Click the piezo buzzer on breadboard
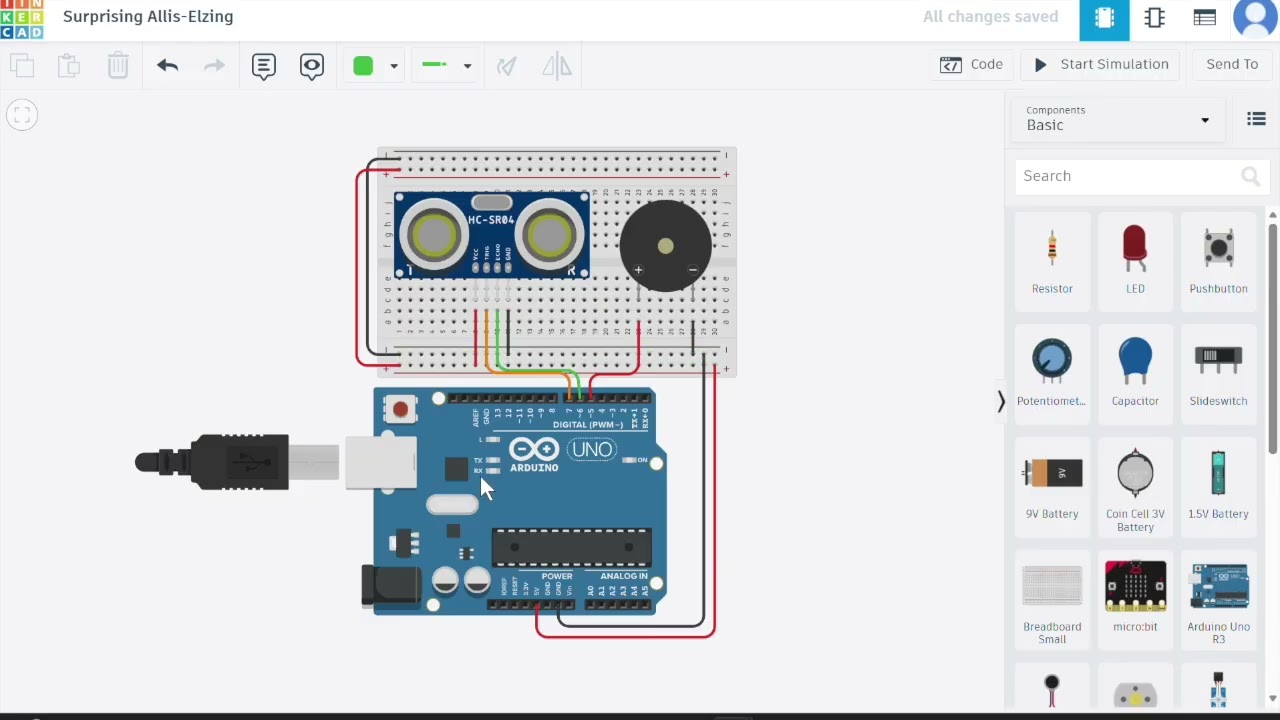The width and height of the screenshot is (1280, 720). [x=666, y=246]
